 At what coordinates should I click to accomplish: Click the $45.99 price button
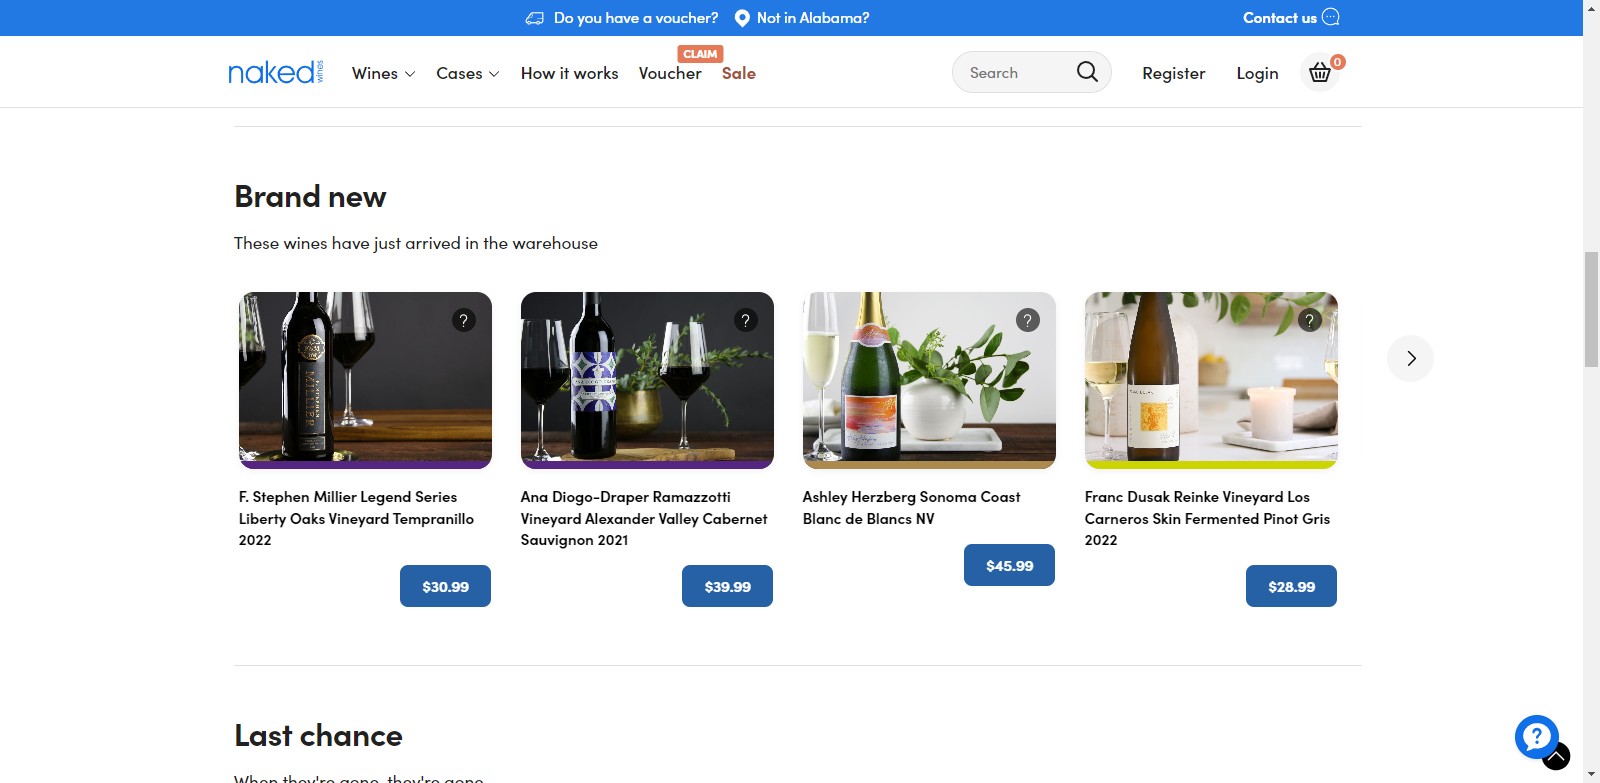(1009, 565)
